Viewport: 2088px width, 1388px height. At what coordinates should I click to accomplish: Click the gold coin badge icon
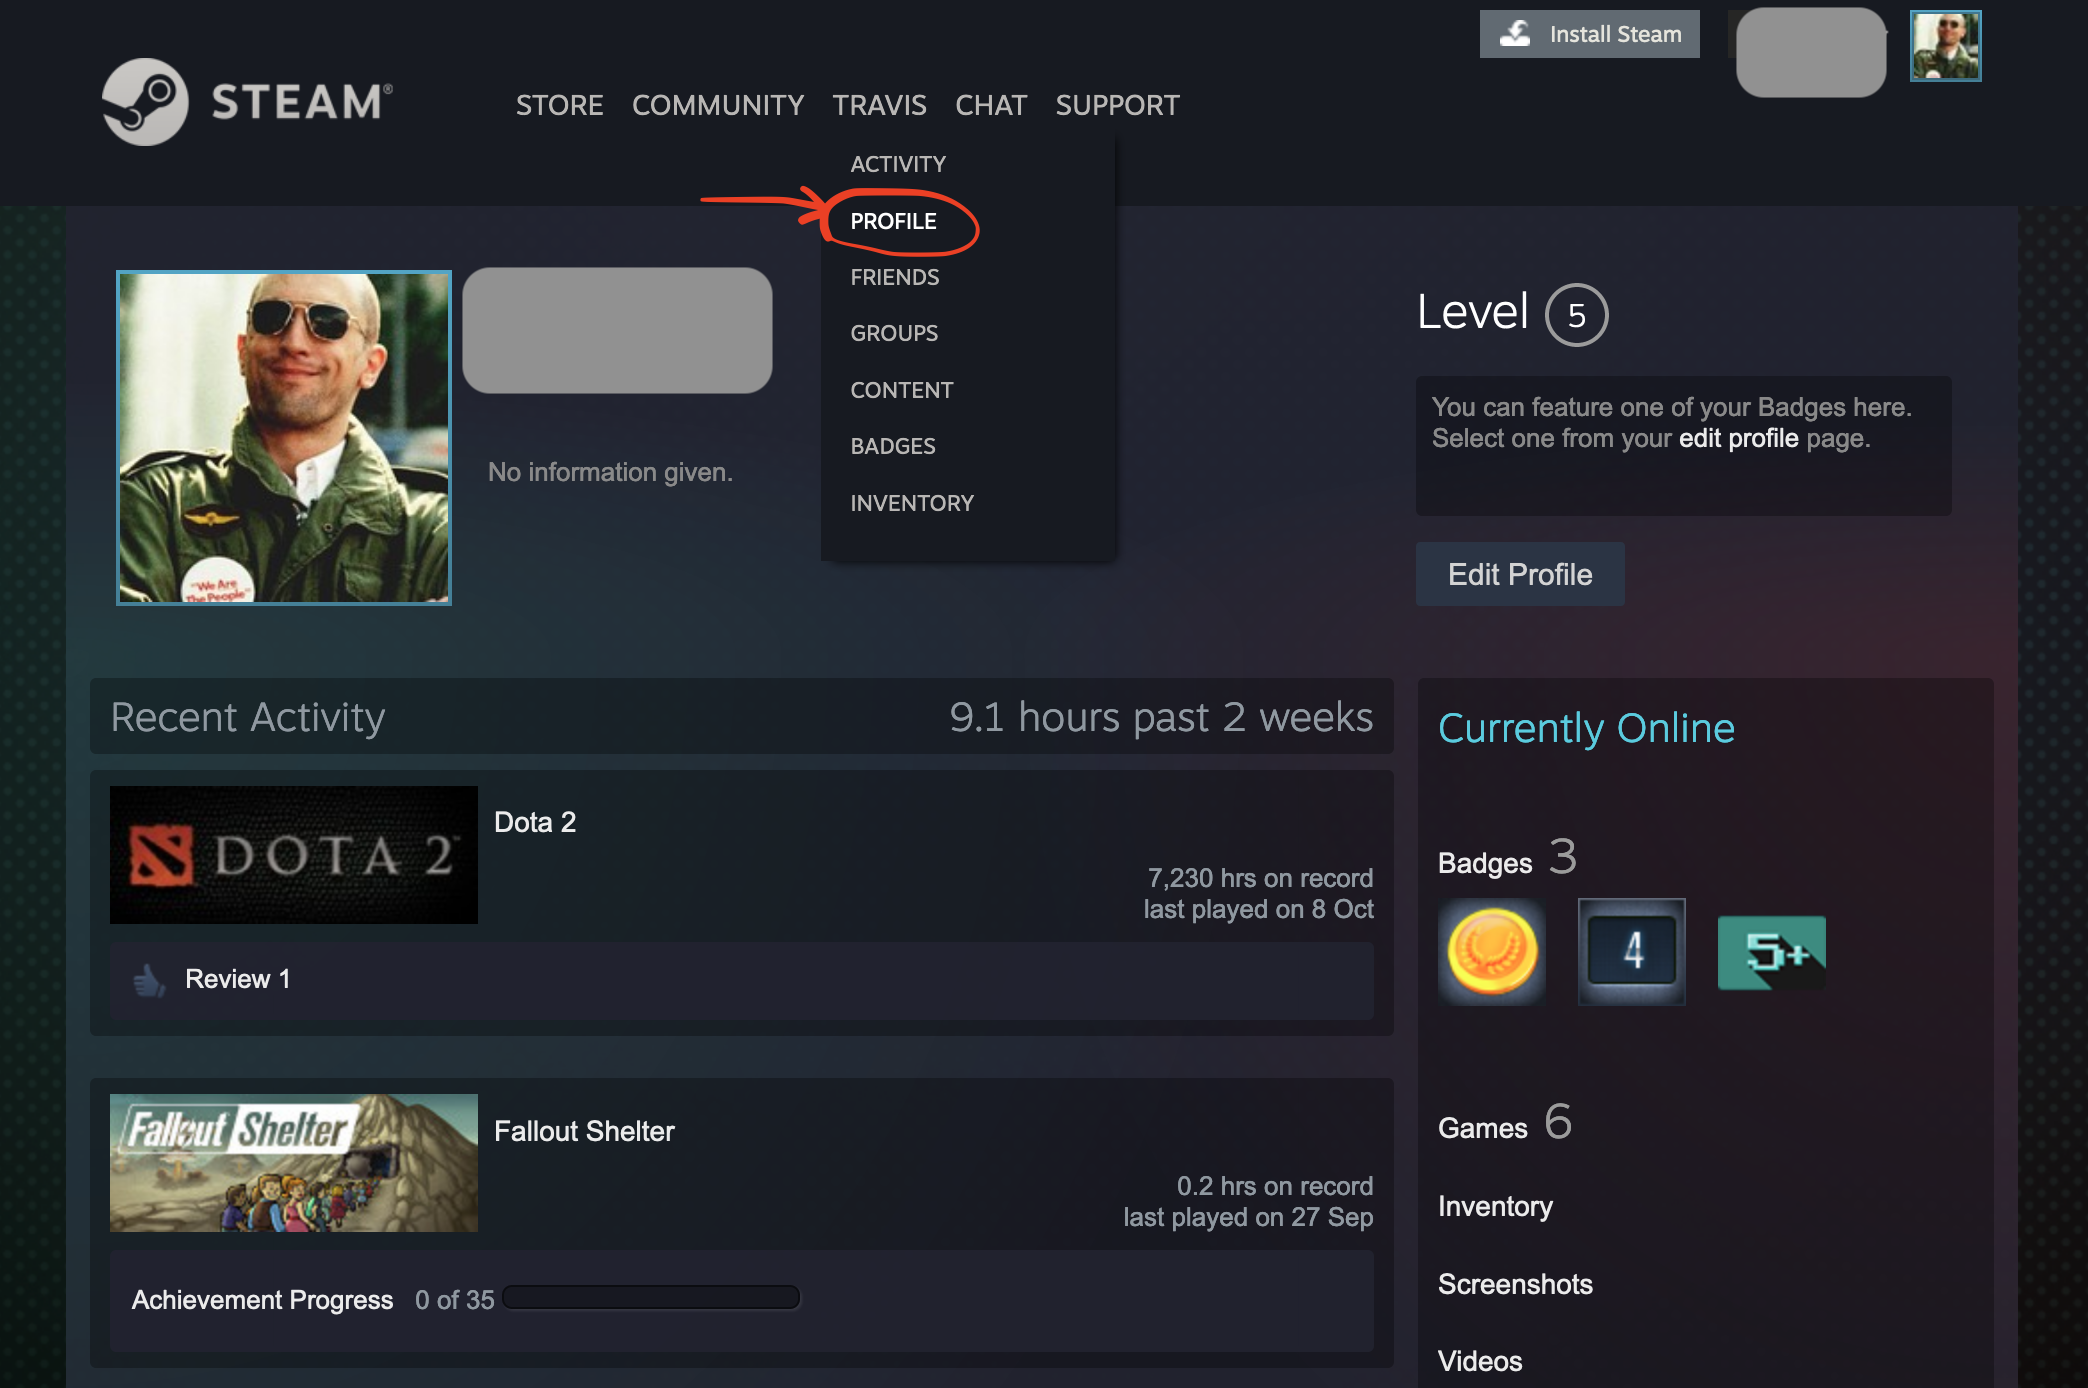[x=1491, y=951]
